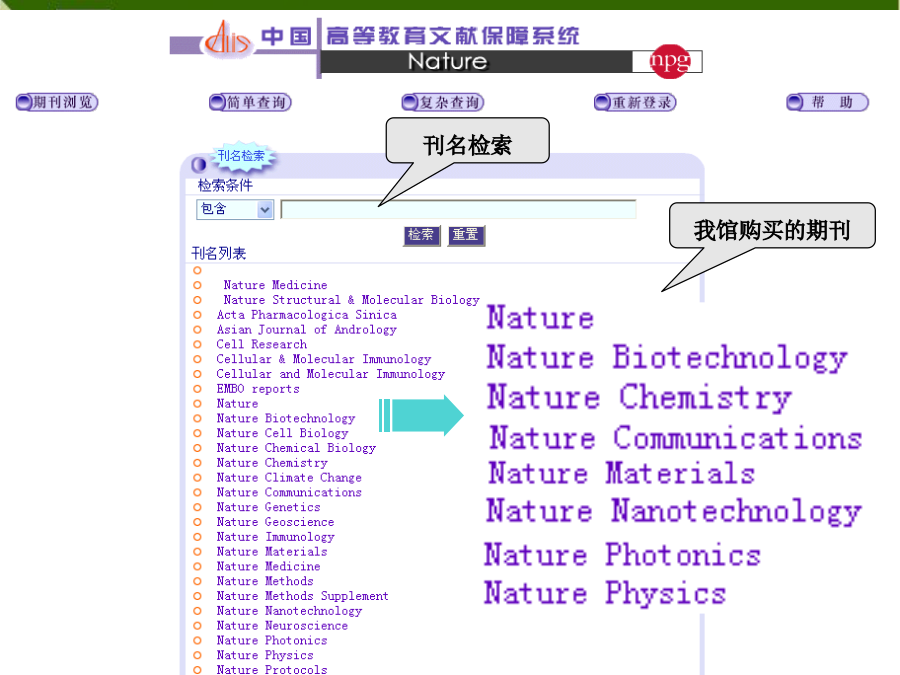This screenshot has height=675, width=900.
Task: Open the 简单查询 simple search menu
Action: [x=250, y=103]
